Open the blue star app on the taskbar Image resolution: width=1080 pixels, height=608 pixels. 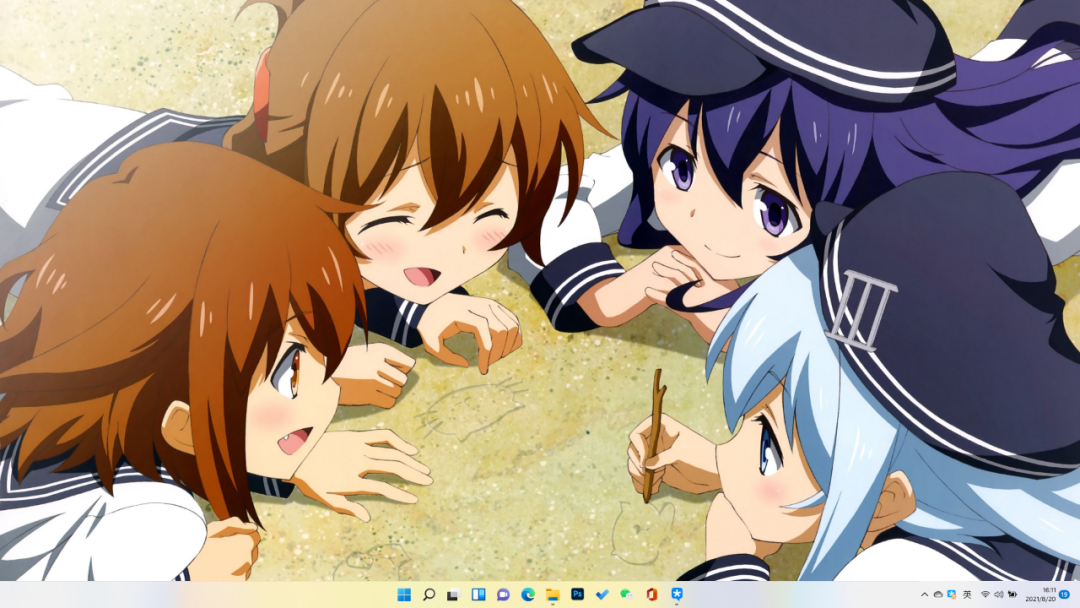(676, 594)
